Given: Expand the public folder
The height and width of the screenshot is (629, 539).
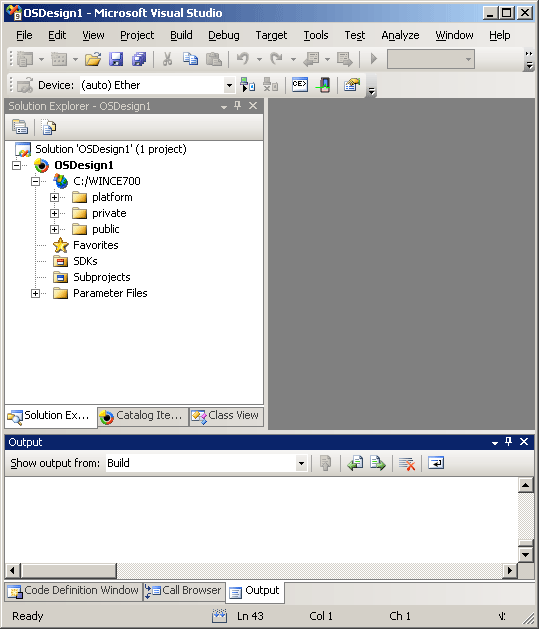Looking at the screenshot, I should 55,229.
